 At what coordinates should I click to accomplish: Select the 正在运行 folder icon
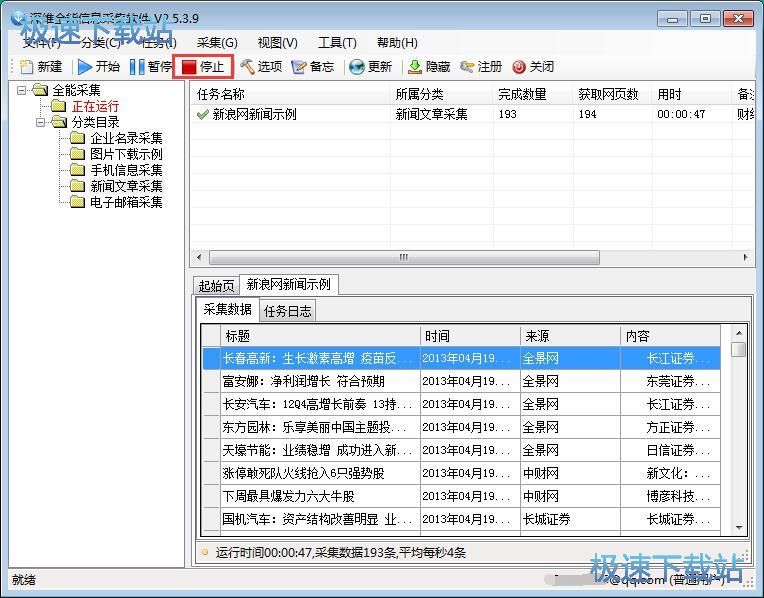click(59, 106)
